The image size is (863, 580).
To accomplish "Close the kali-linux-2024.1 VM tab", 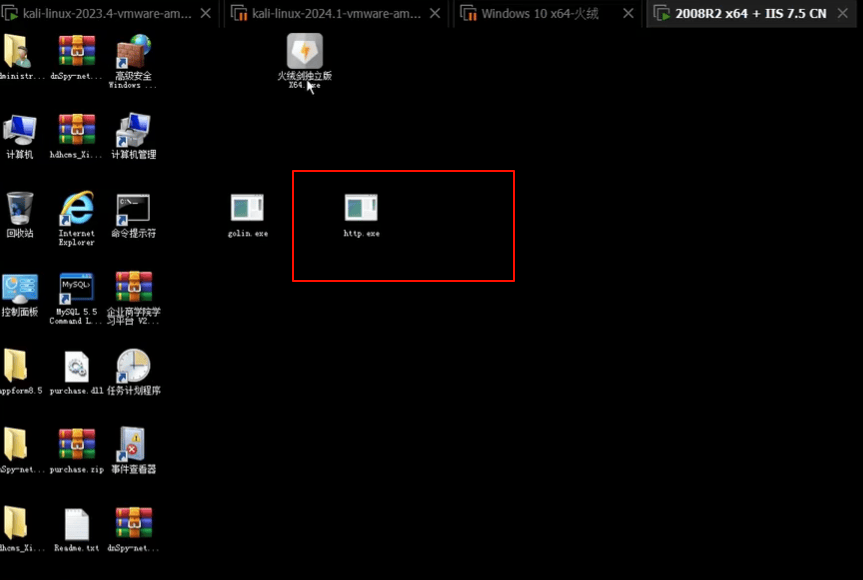I will point(435,13).
